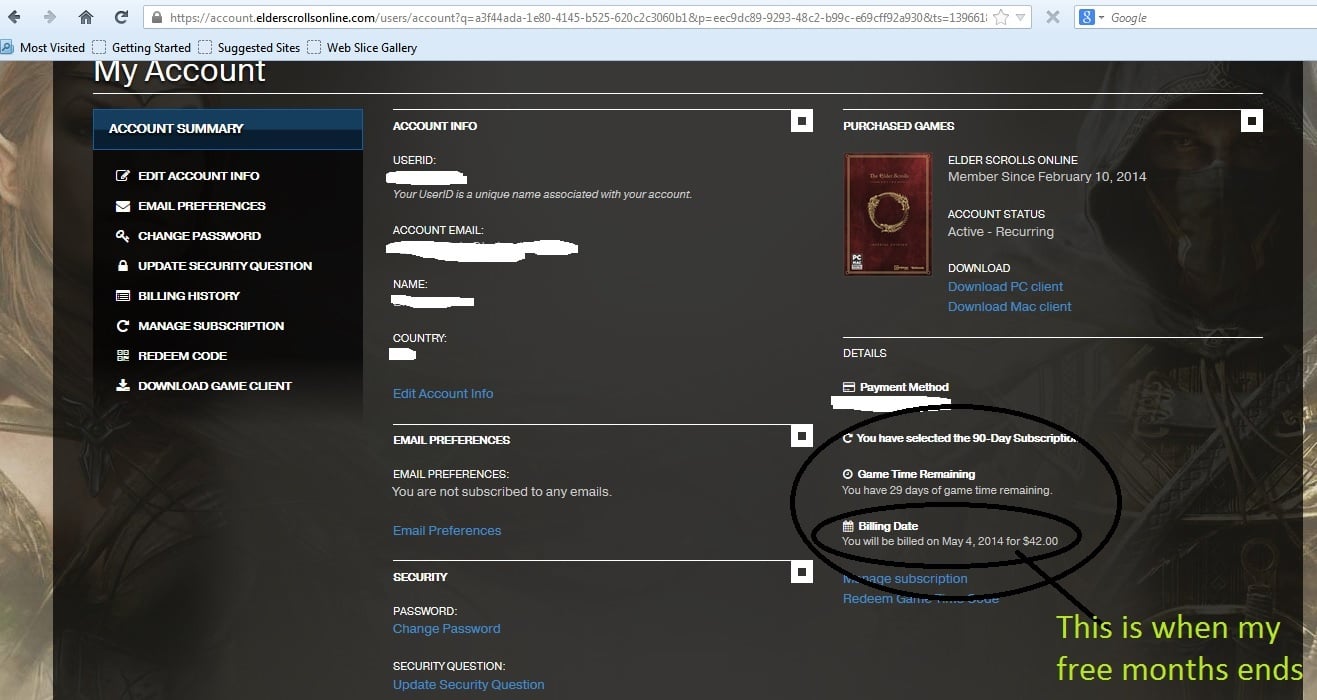Open Getting Started bookmark
Viewport: 1317px width, 700px height.
141,47
